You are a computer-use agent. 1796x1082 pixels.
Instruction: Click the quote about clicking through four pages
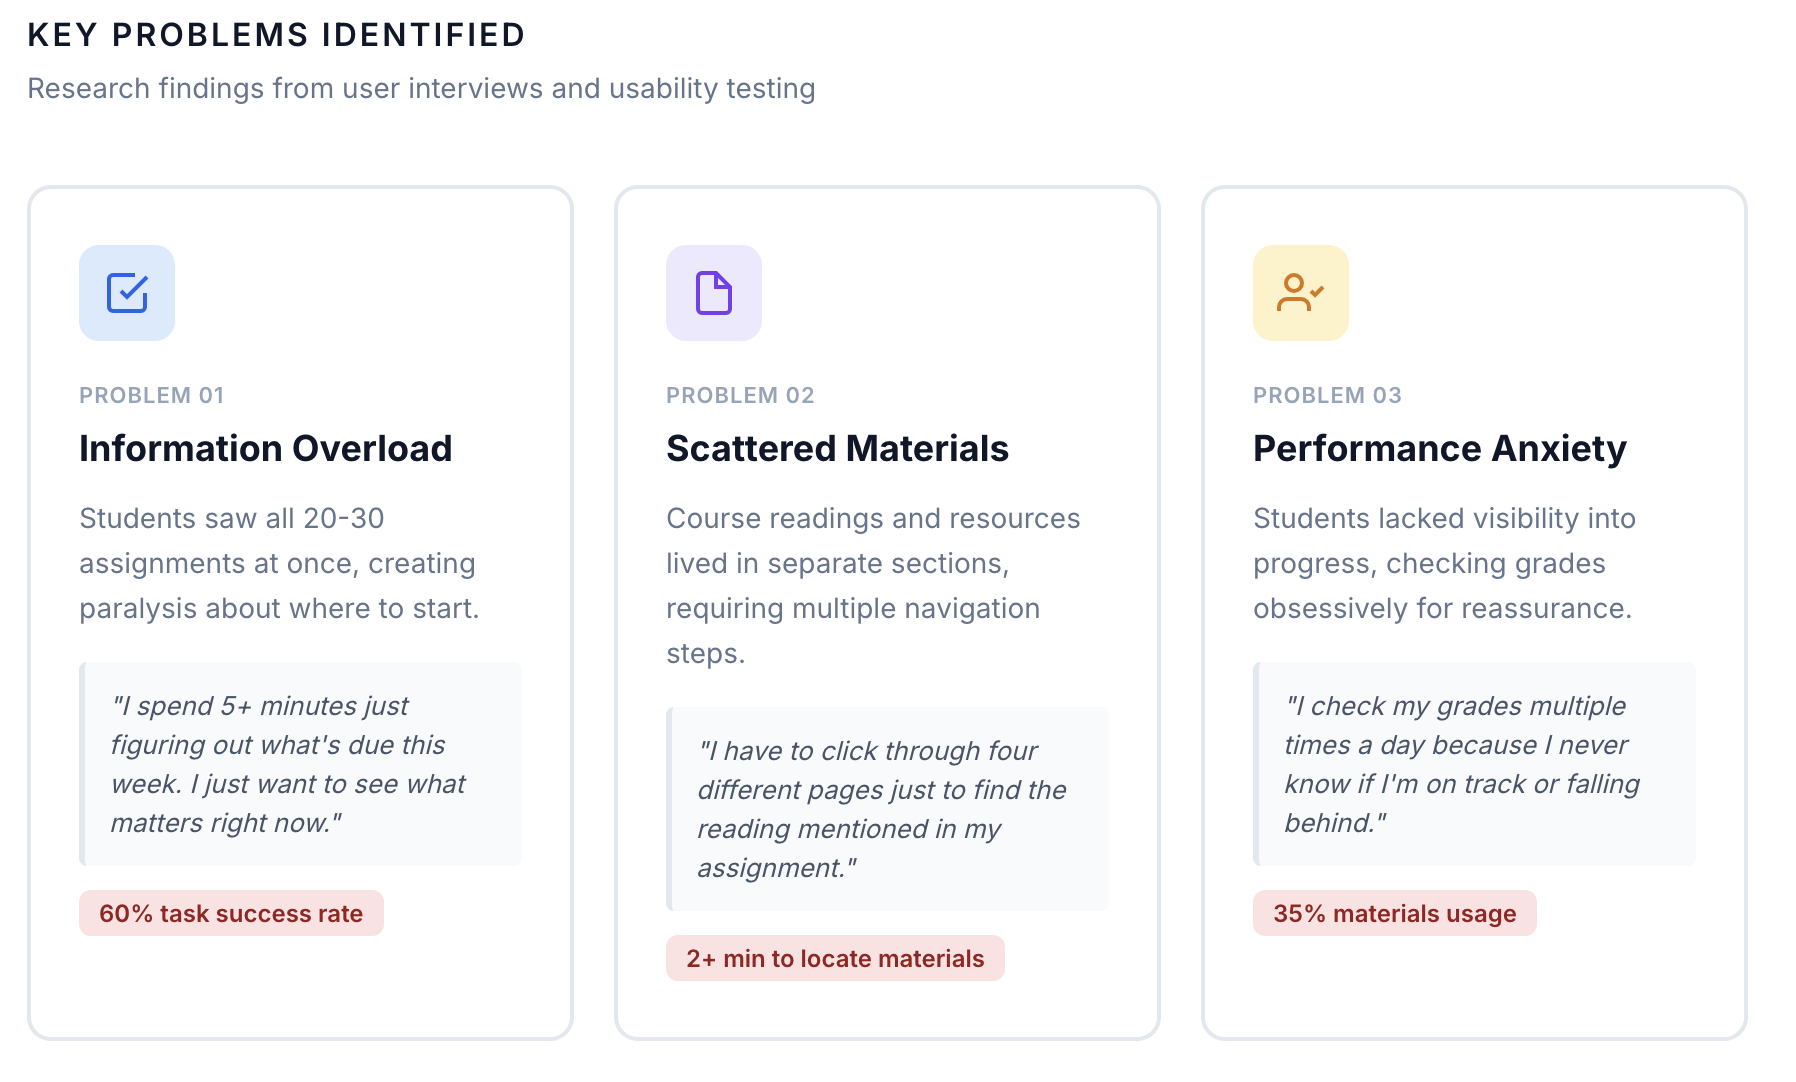point(887,809)
